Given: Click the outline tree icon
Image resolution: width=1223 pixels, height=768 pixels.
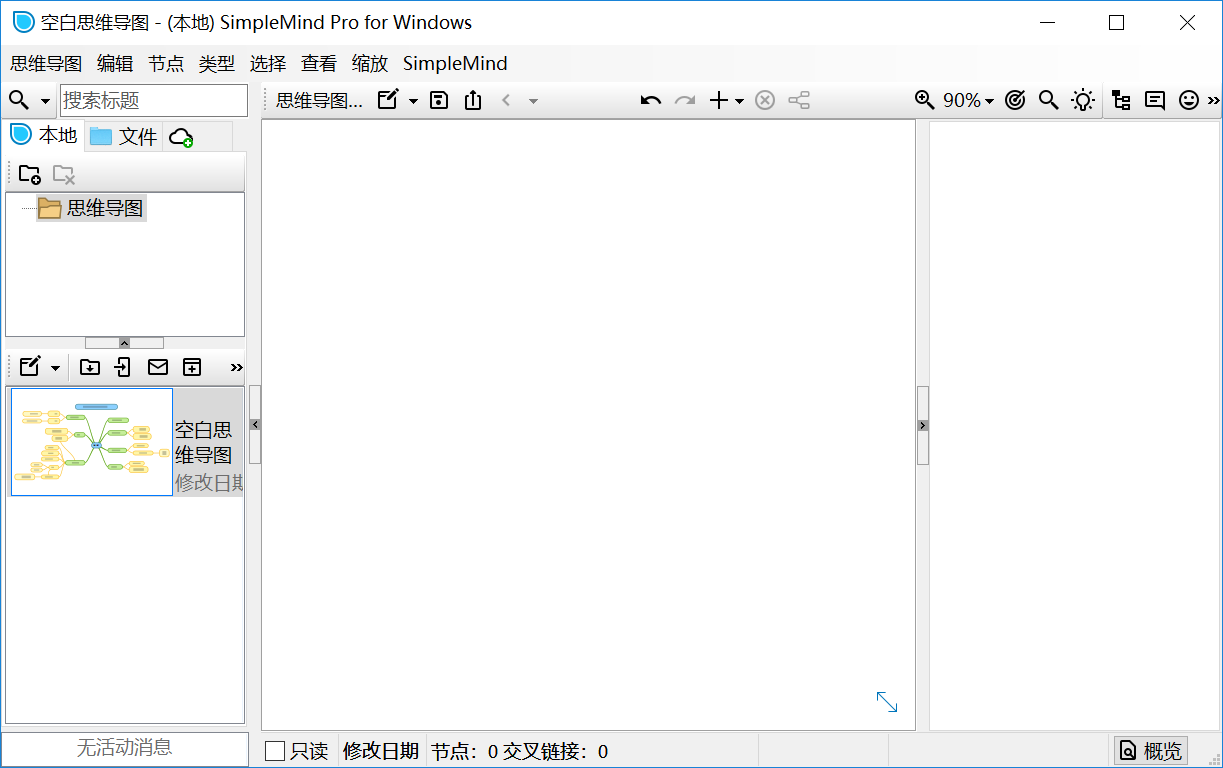Looking at the screenshot, I should 1121,100.
